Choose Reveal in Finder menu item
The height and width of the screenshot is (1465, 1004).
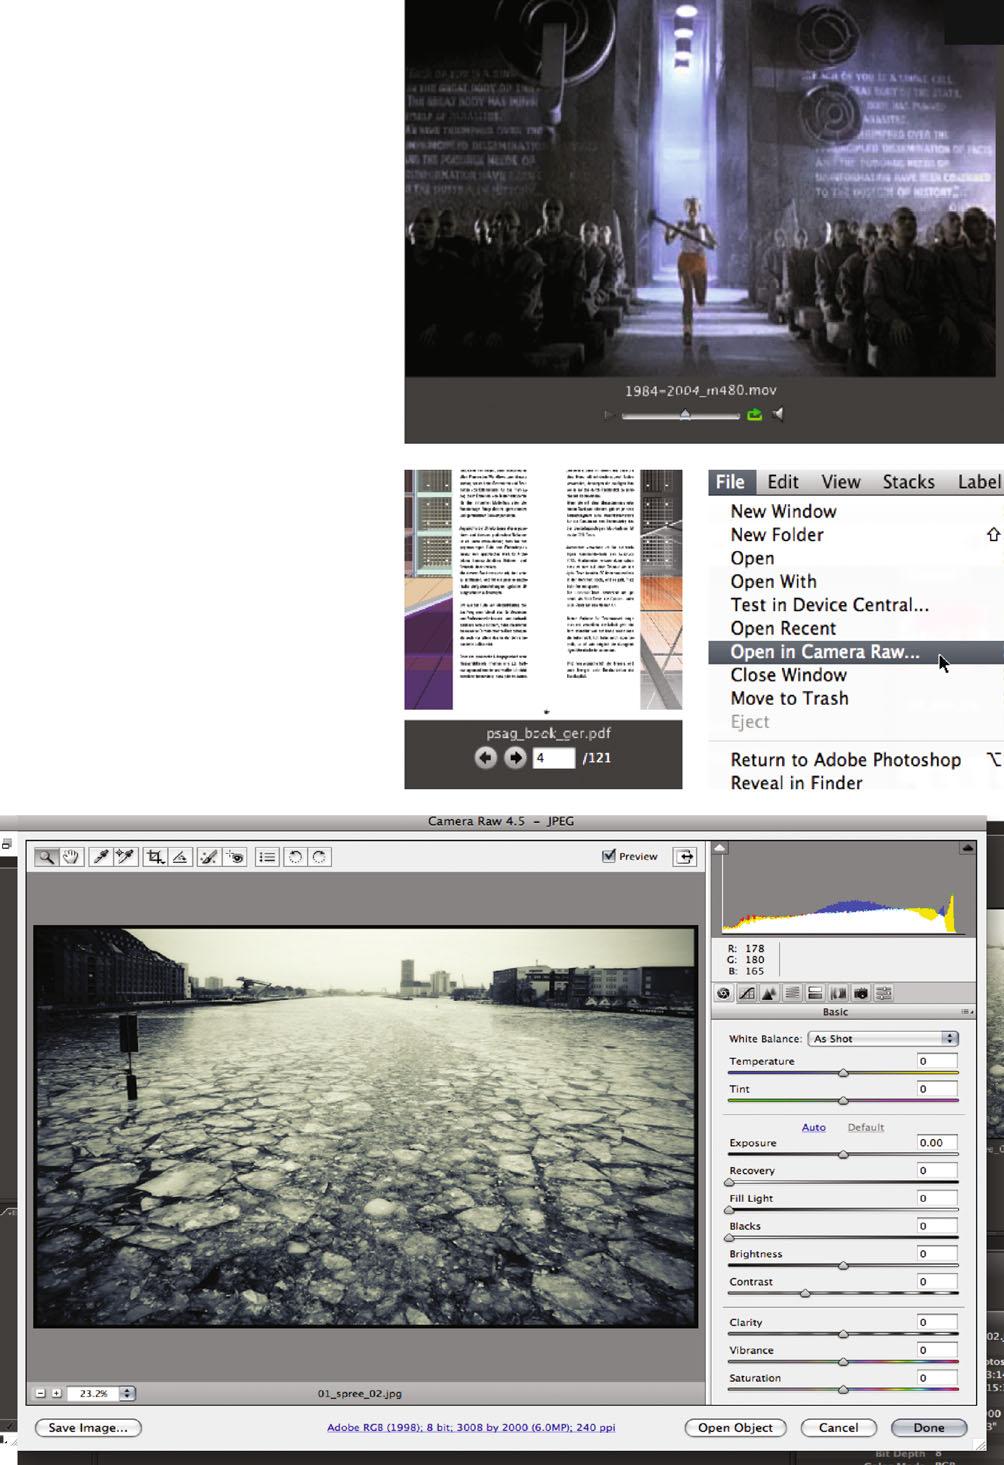pyautogui.click(x=856, y=782)
